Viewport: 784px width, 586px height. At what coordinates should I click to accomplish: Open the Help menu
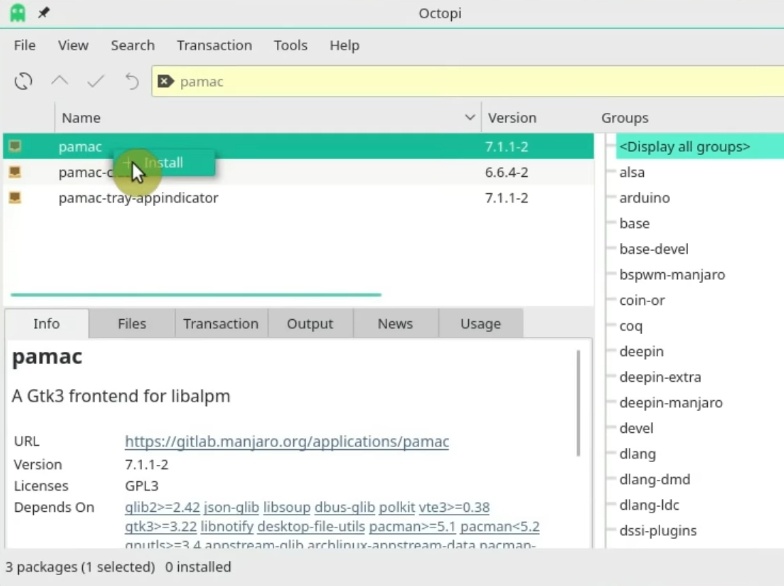344,46
